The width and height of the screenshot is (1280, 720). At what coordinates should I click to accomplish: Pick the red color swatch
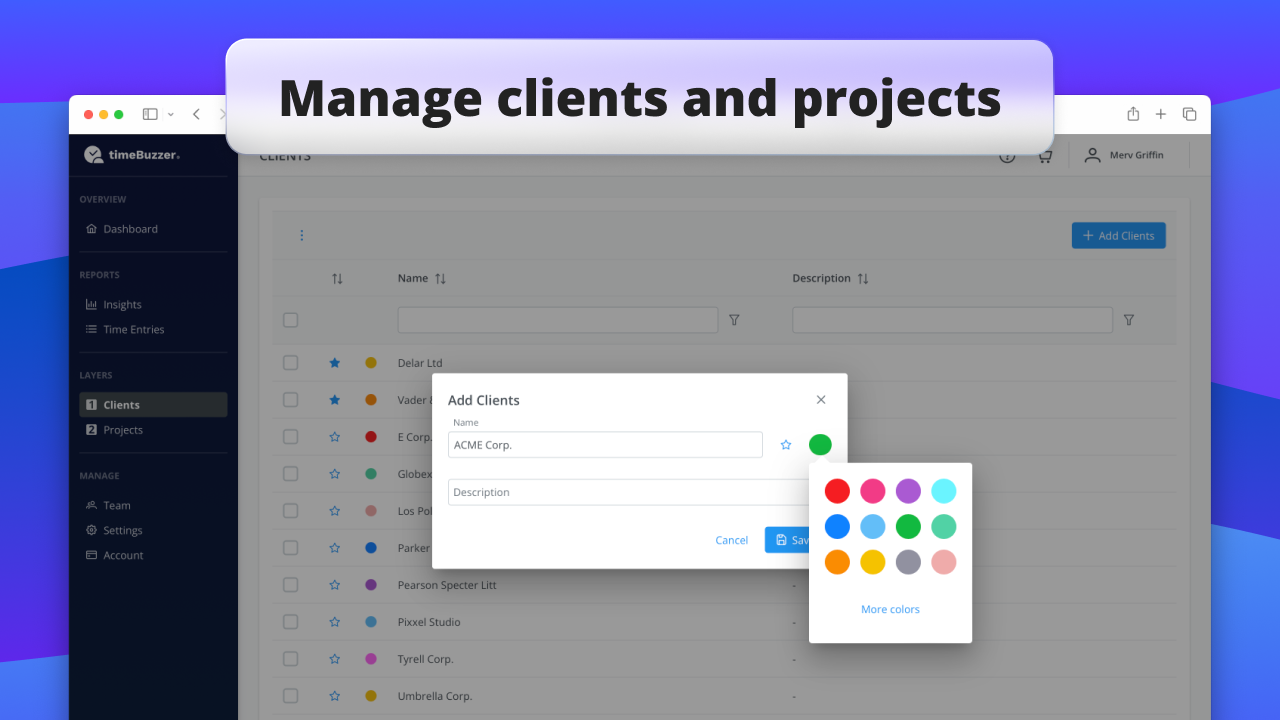(837, 491)
